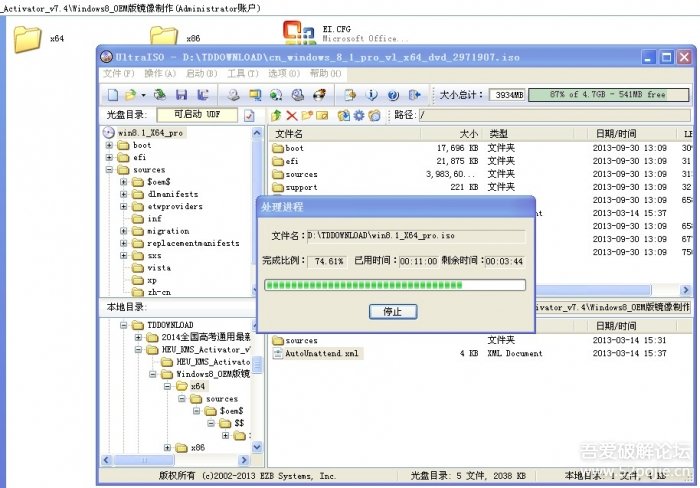The image size is (700, 488).
Task: Click the Convert image format icon
Action: (x=276, y=95)
